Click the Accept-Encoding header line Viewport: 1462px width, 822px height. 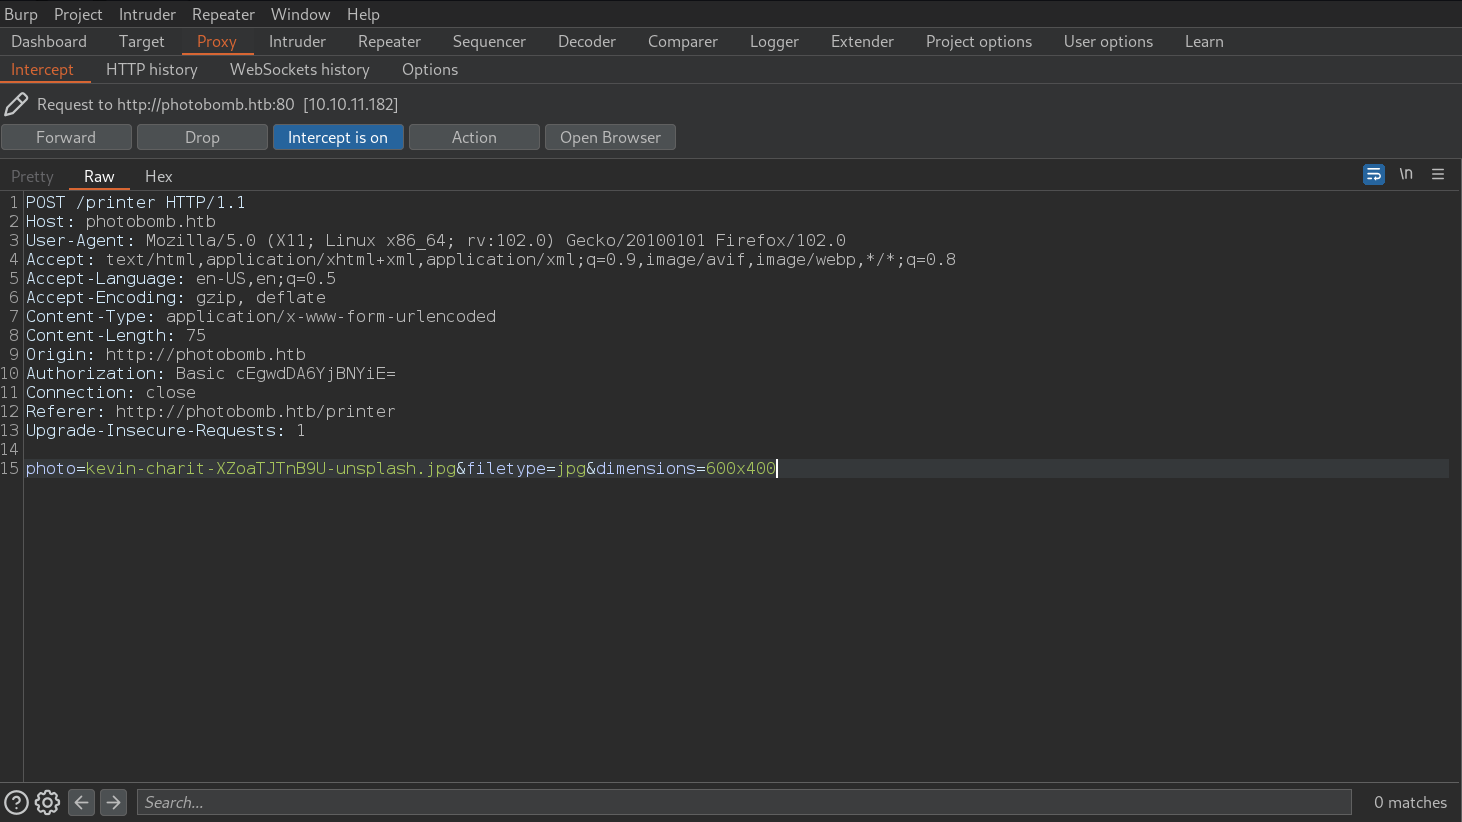tap(176, 297)
